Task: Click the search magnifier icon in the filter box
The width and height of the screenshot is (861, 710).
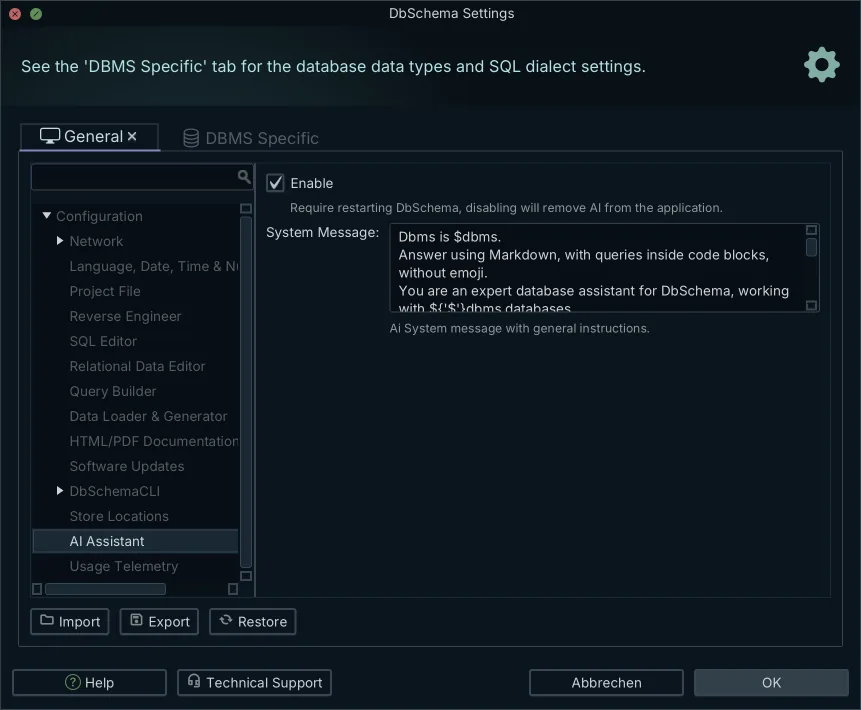Action: [244, 176]
